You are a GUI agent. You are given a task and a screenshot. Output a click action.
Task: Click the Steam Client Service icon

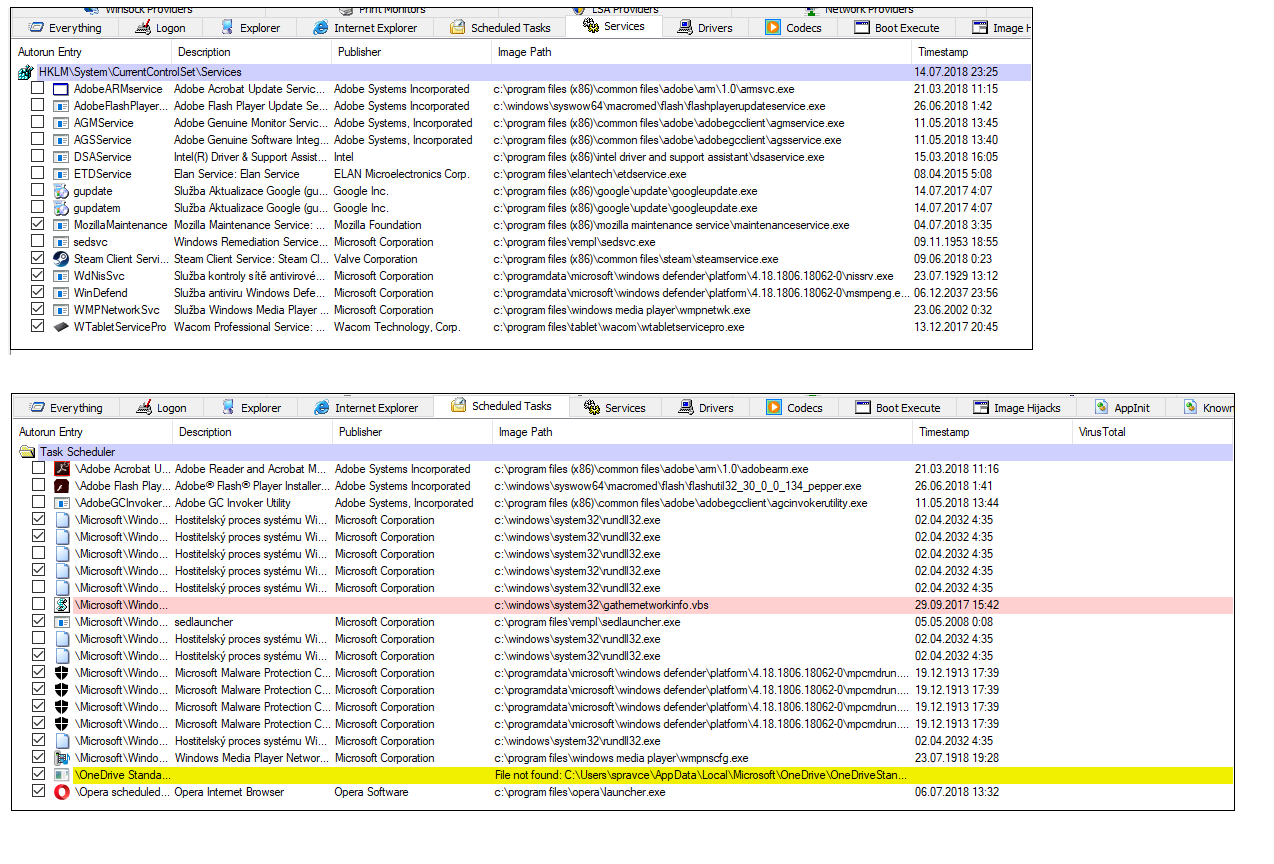click(61, 259)
